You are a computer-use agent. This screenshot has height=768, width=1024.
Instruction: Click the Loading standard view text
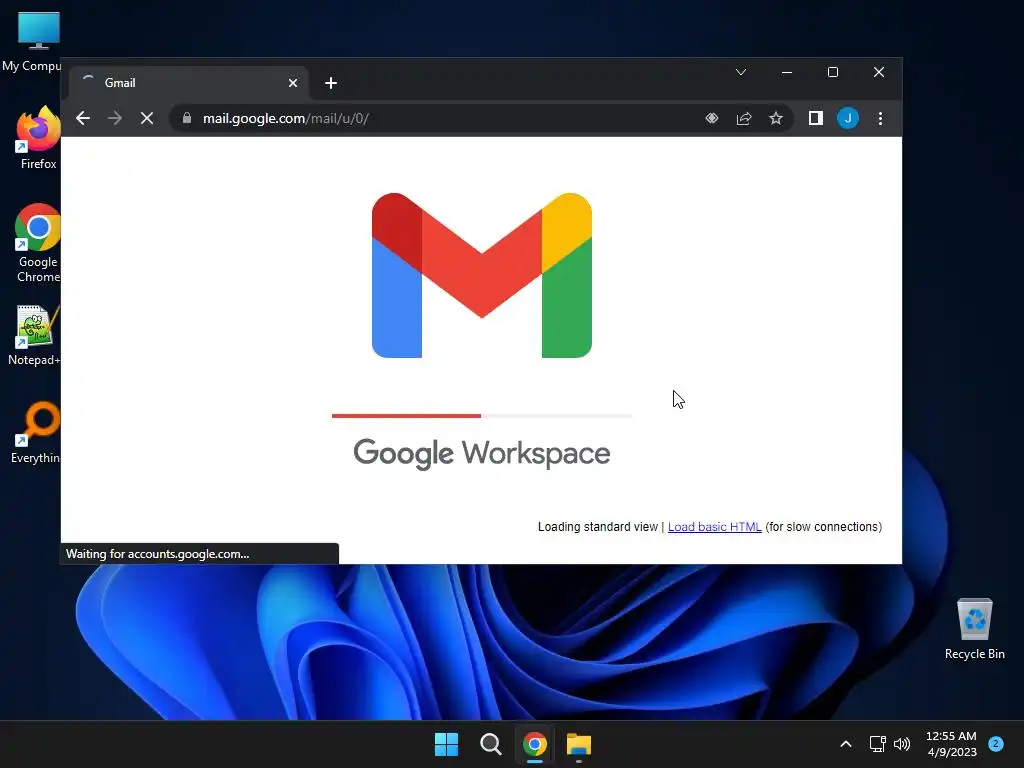pos(598,527)
